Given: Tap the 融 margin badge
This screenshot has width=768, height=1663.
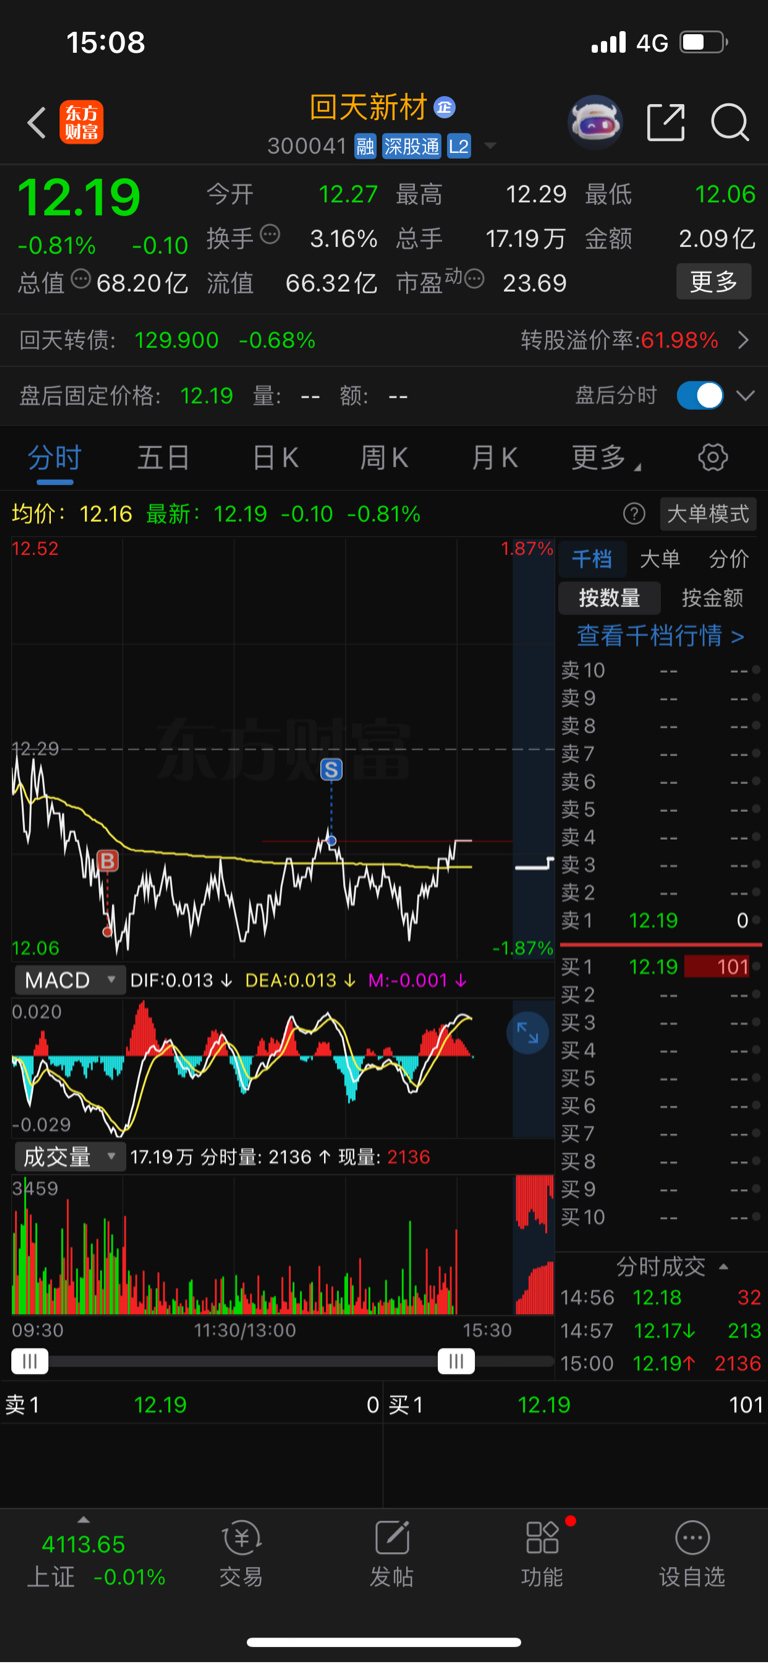Looking at the screenshot, I should point(365,147).
